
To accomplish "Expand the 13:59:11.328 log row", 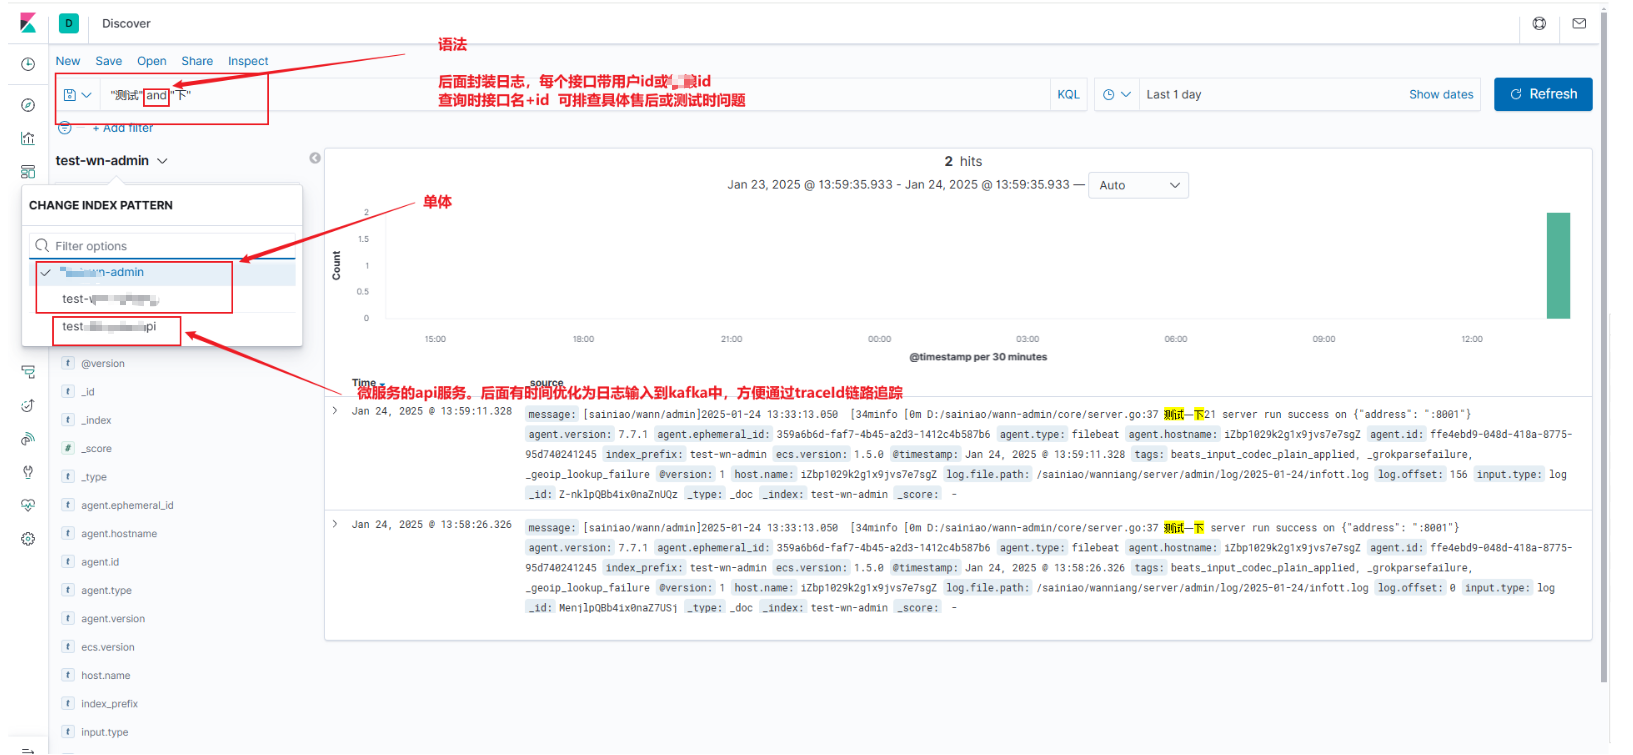I will (x=335, y=411).
